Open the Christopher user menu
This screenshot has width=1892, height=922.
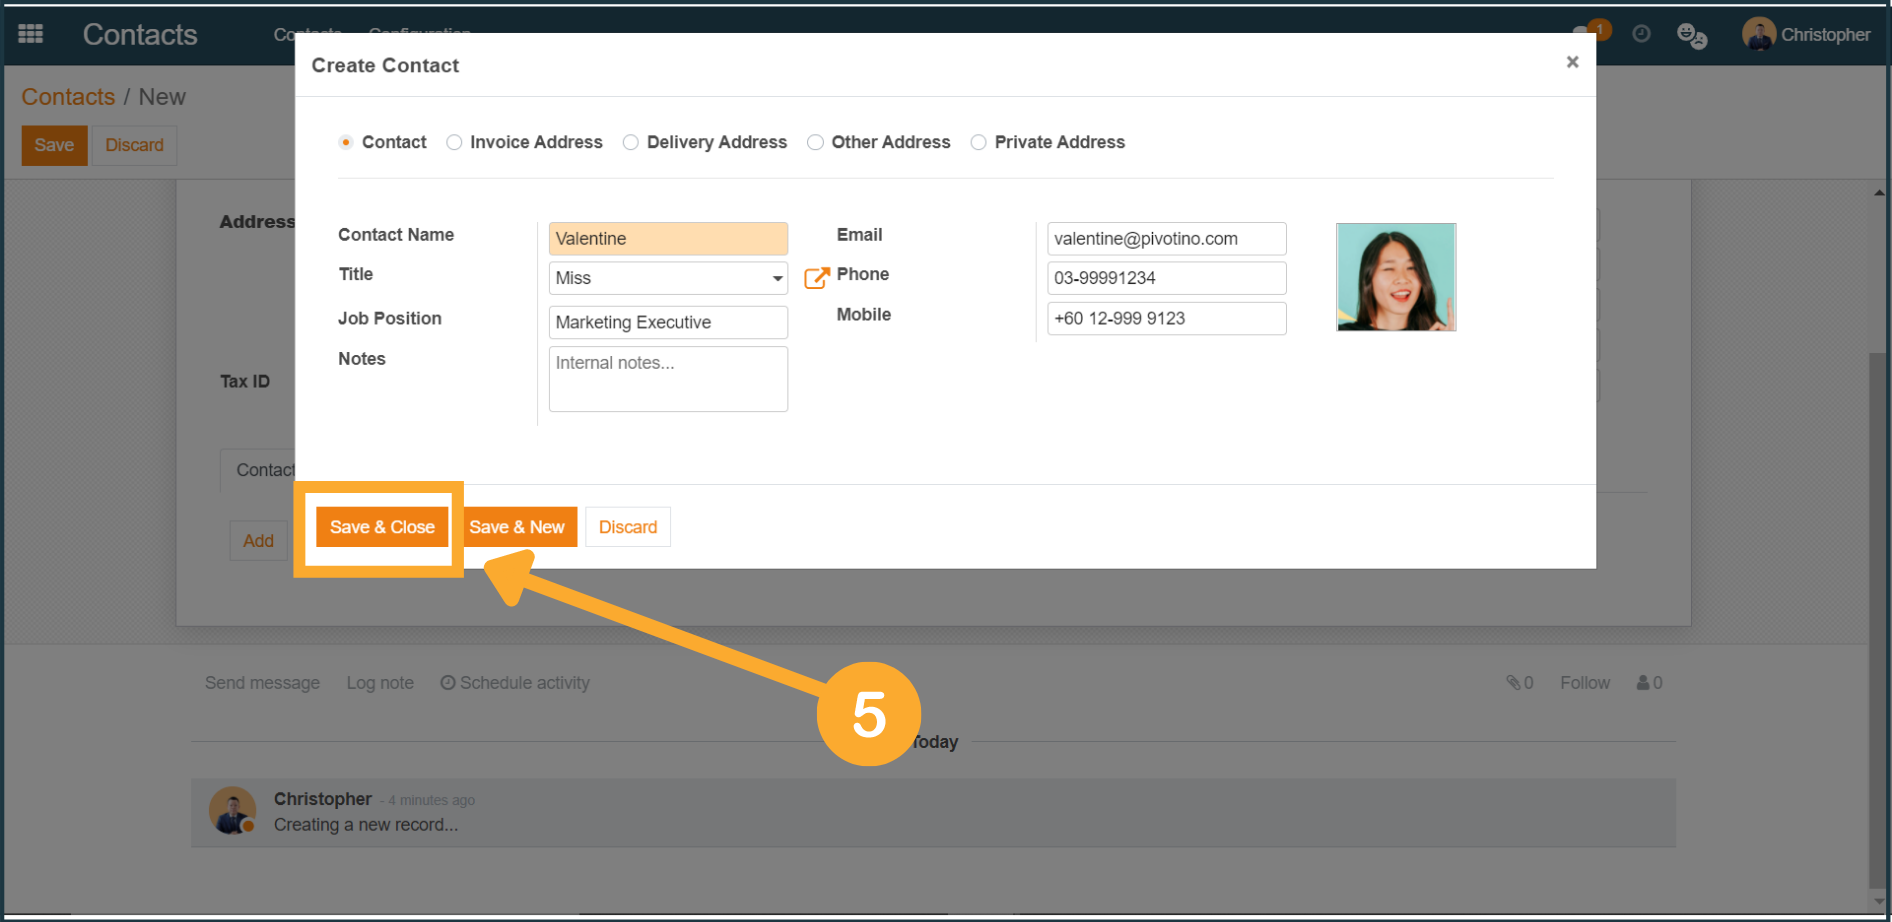click(x=1806, y=34)
